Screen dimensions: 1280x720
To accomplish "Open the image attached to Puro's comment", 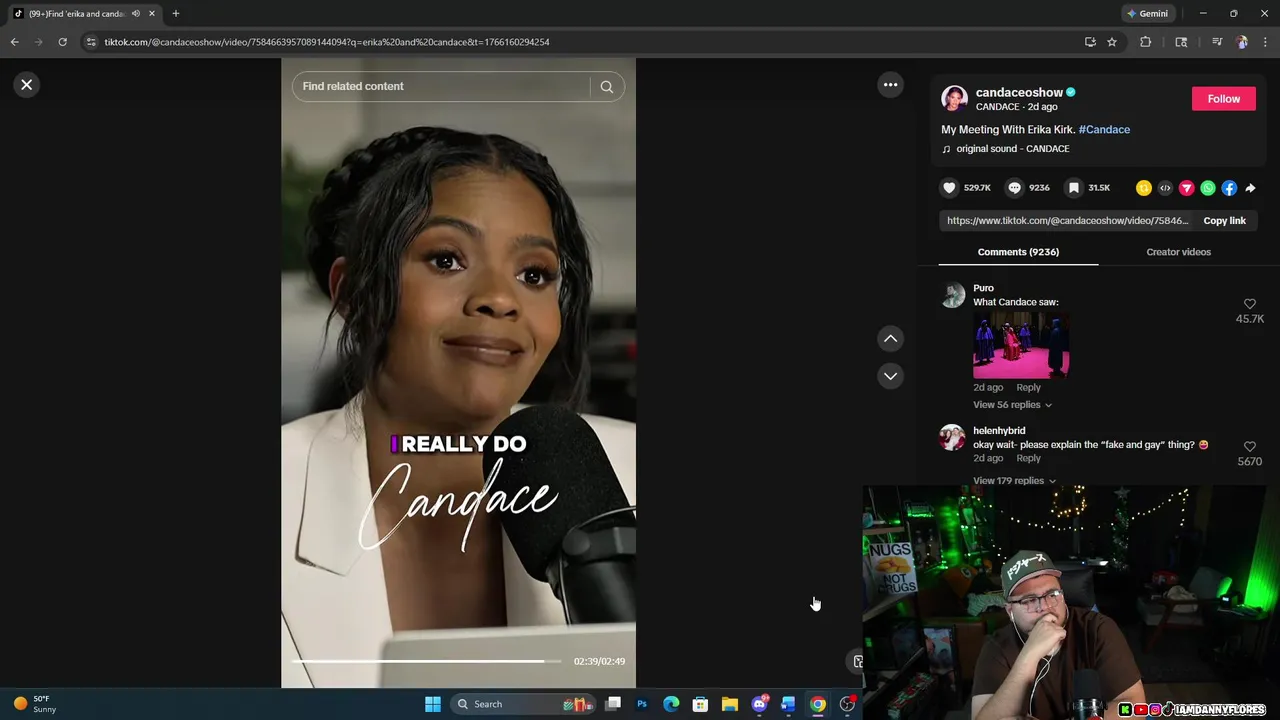I will (1021, 345).
